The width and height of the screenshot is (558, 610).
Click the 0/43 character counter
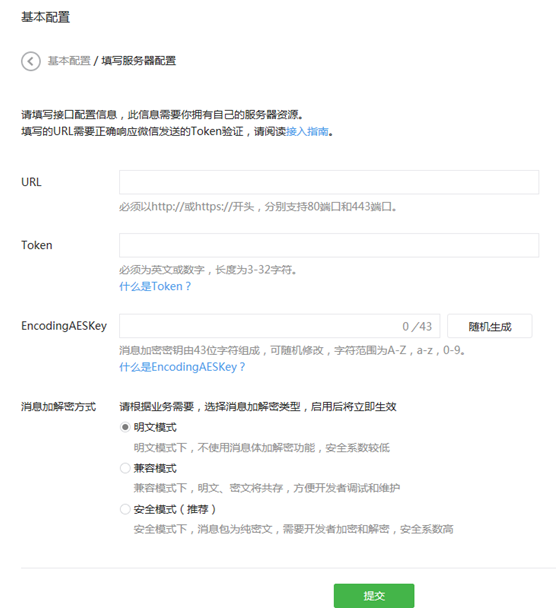tap(417, 326)
